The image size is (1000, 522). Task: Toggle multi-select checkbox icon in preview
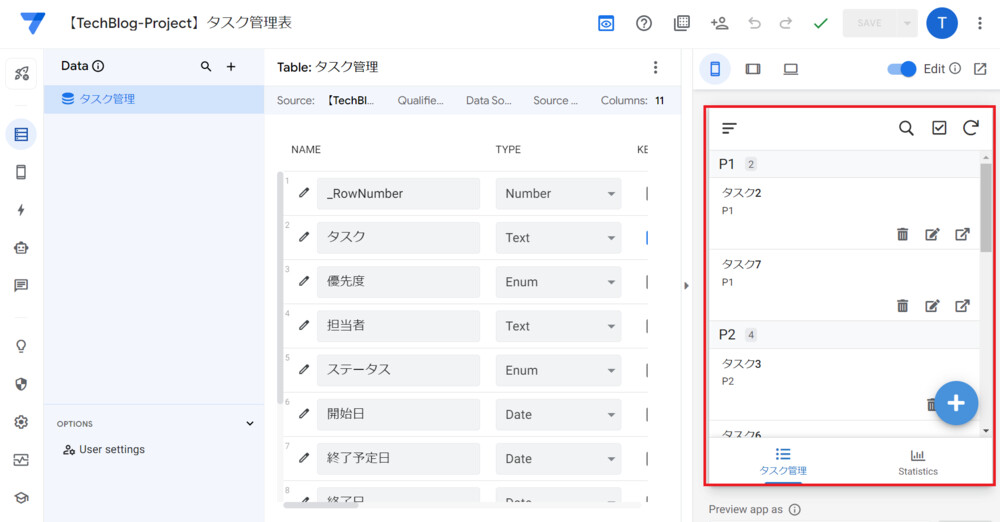point(939,128)
